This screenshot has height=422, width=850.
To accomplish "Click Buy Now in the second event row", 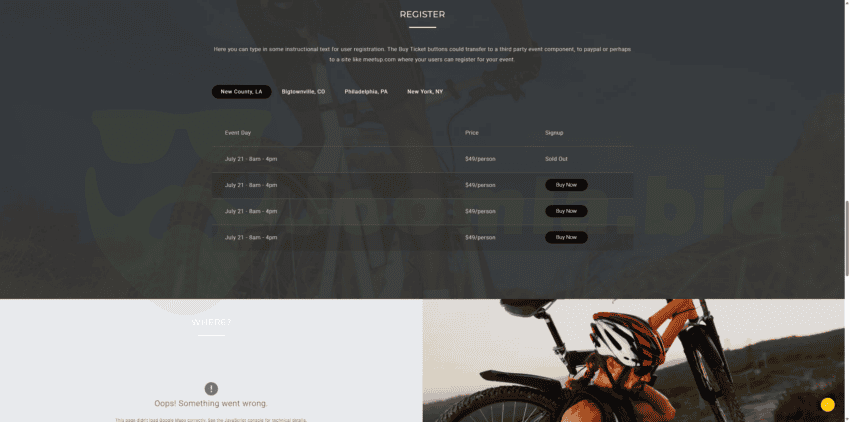I will 566,185.
